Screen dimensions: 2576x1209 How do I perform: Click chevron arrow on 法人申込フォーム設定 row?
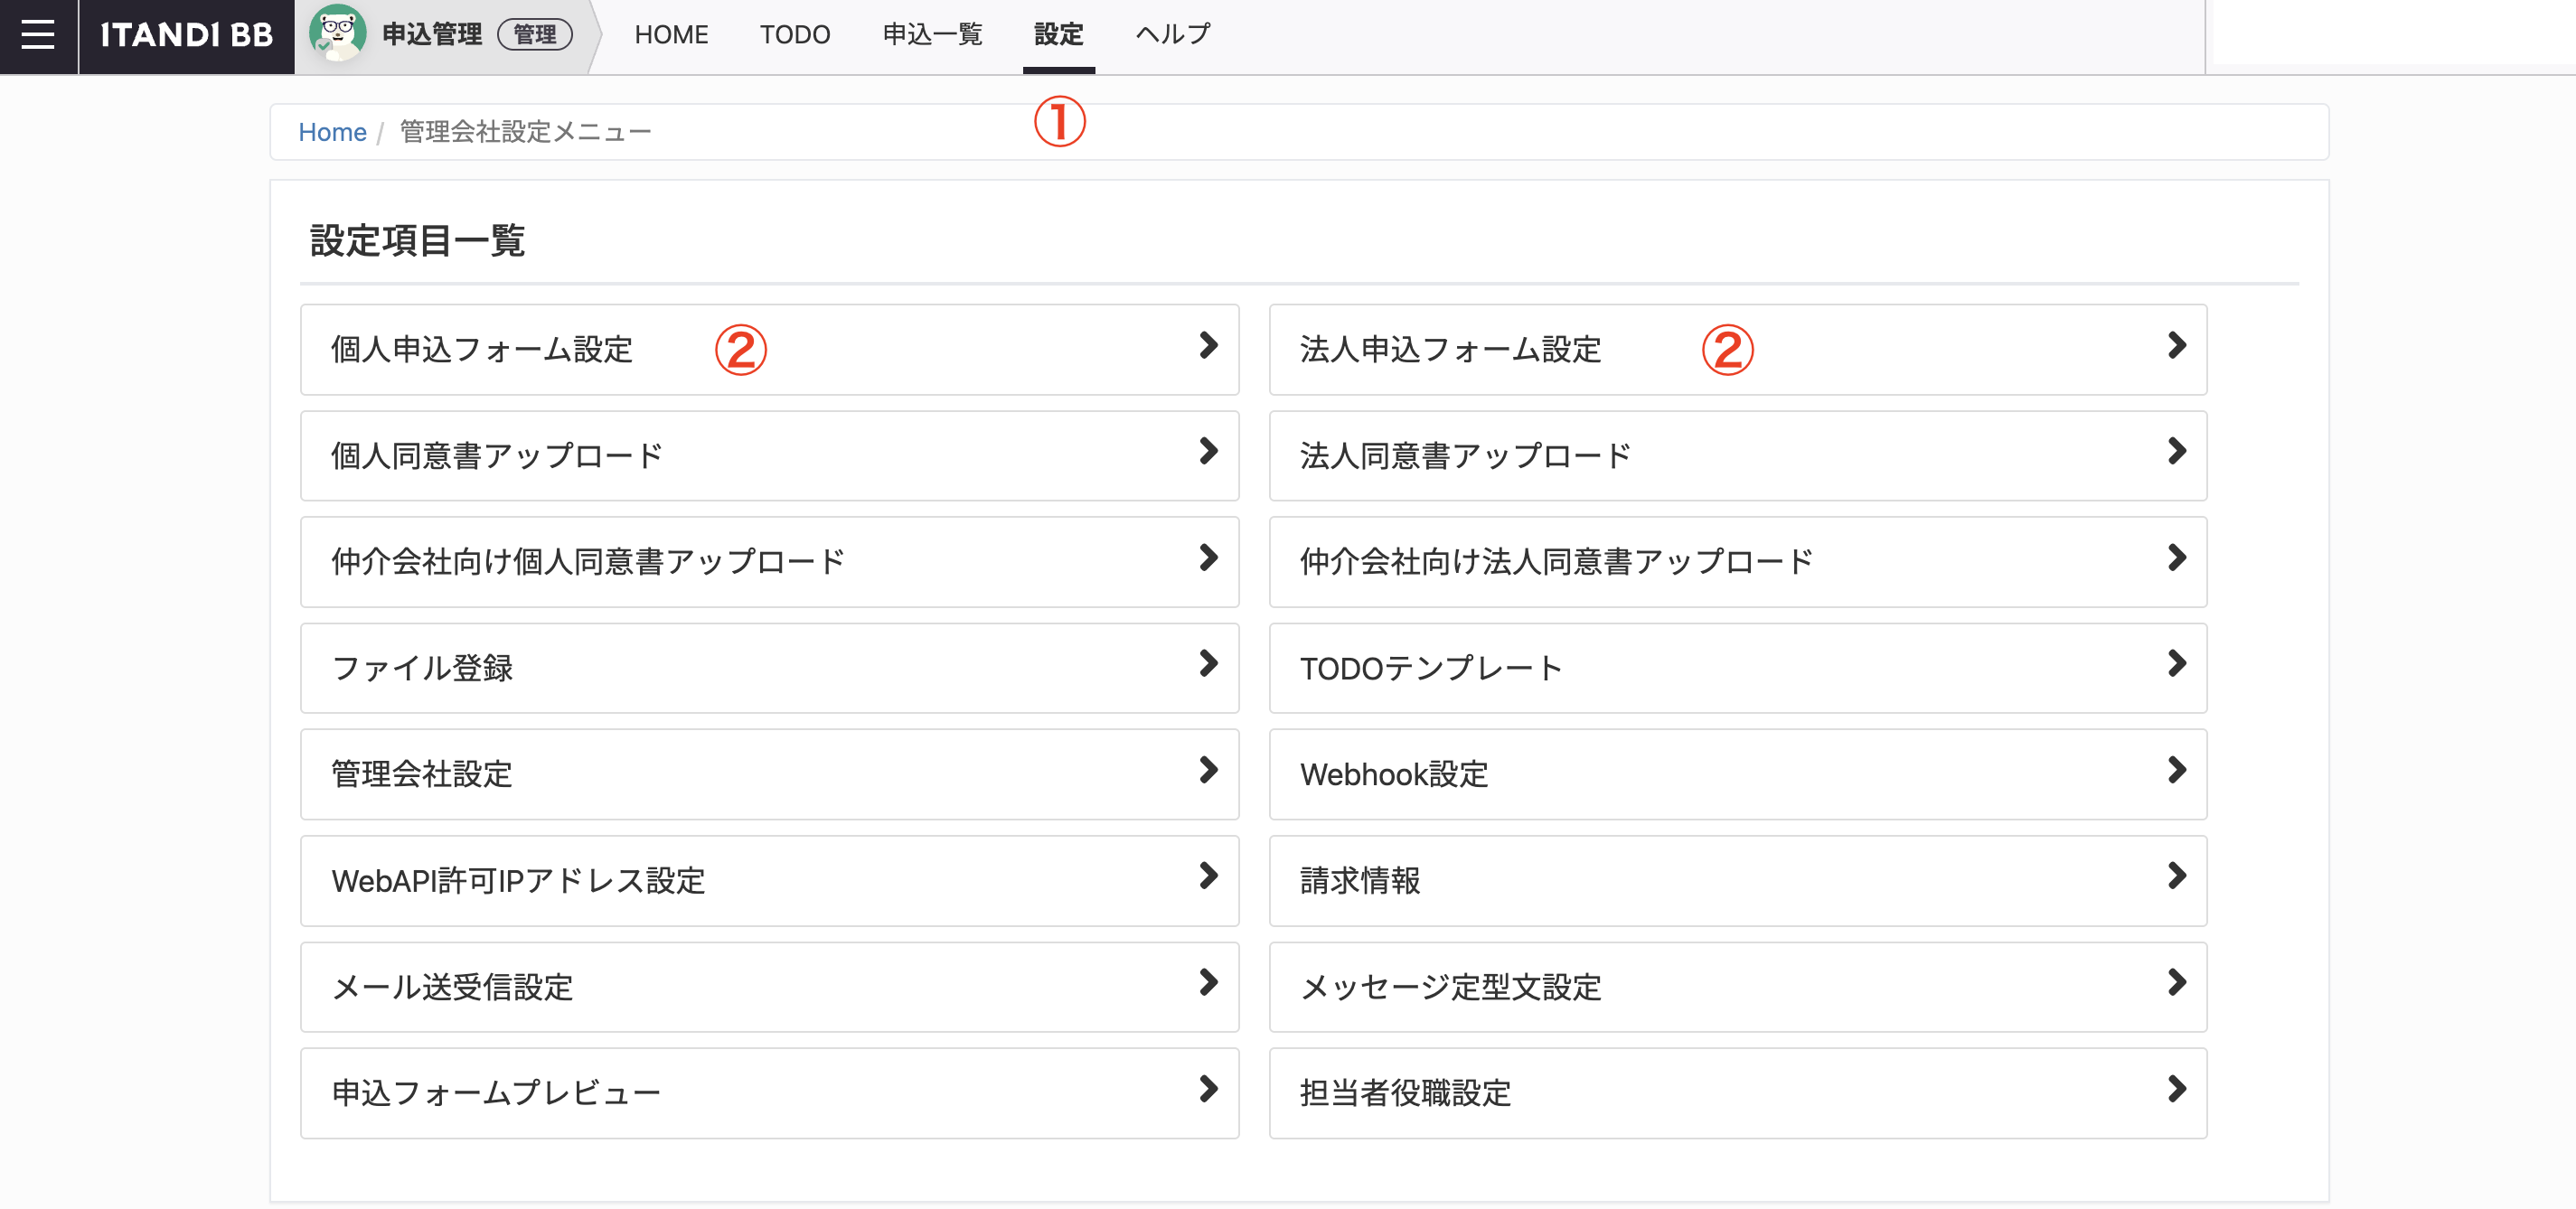coord(2176,345)
